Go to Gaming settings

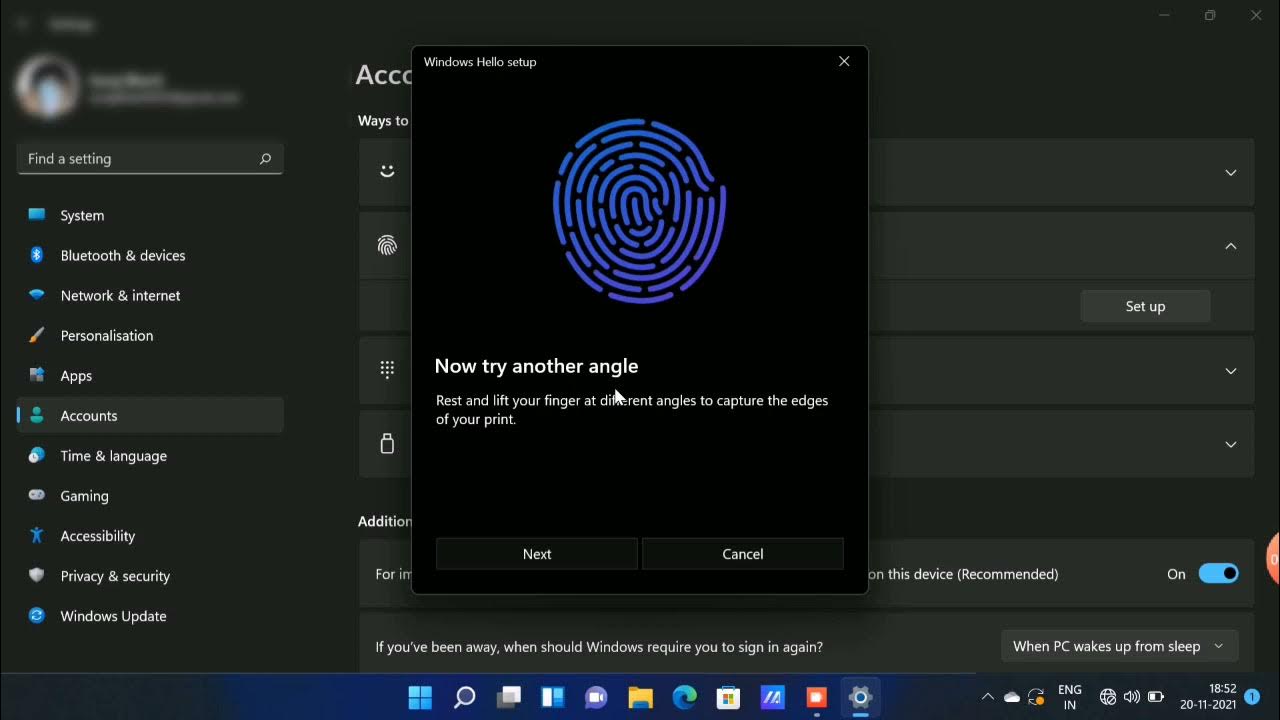150,495
